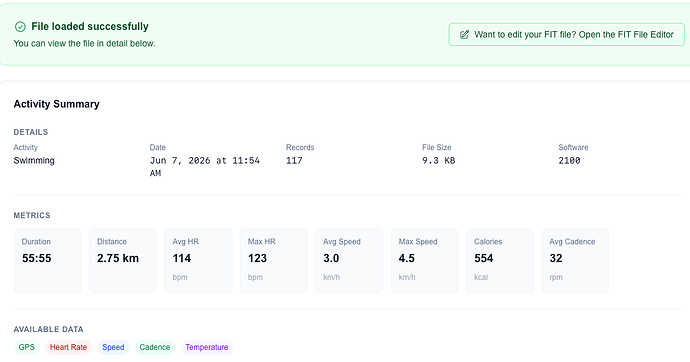This screenshot has width=690, height=362.
Task: Select the Speed data tag
Action: [113, 347]
